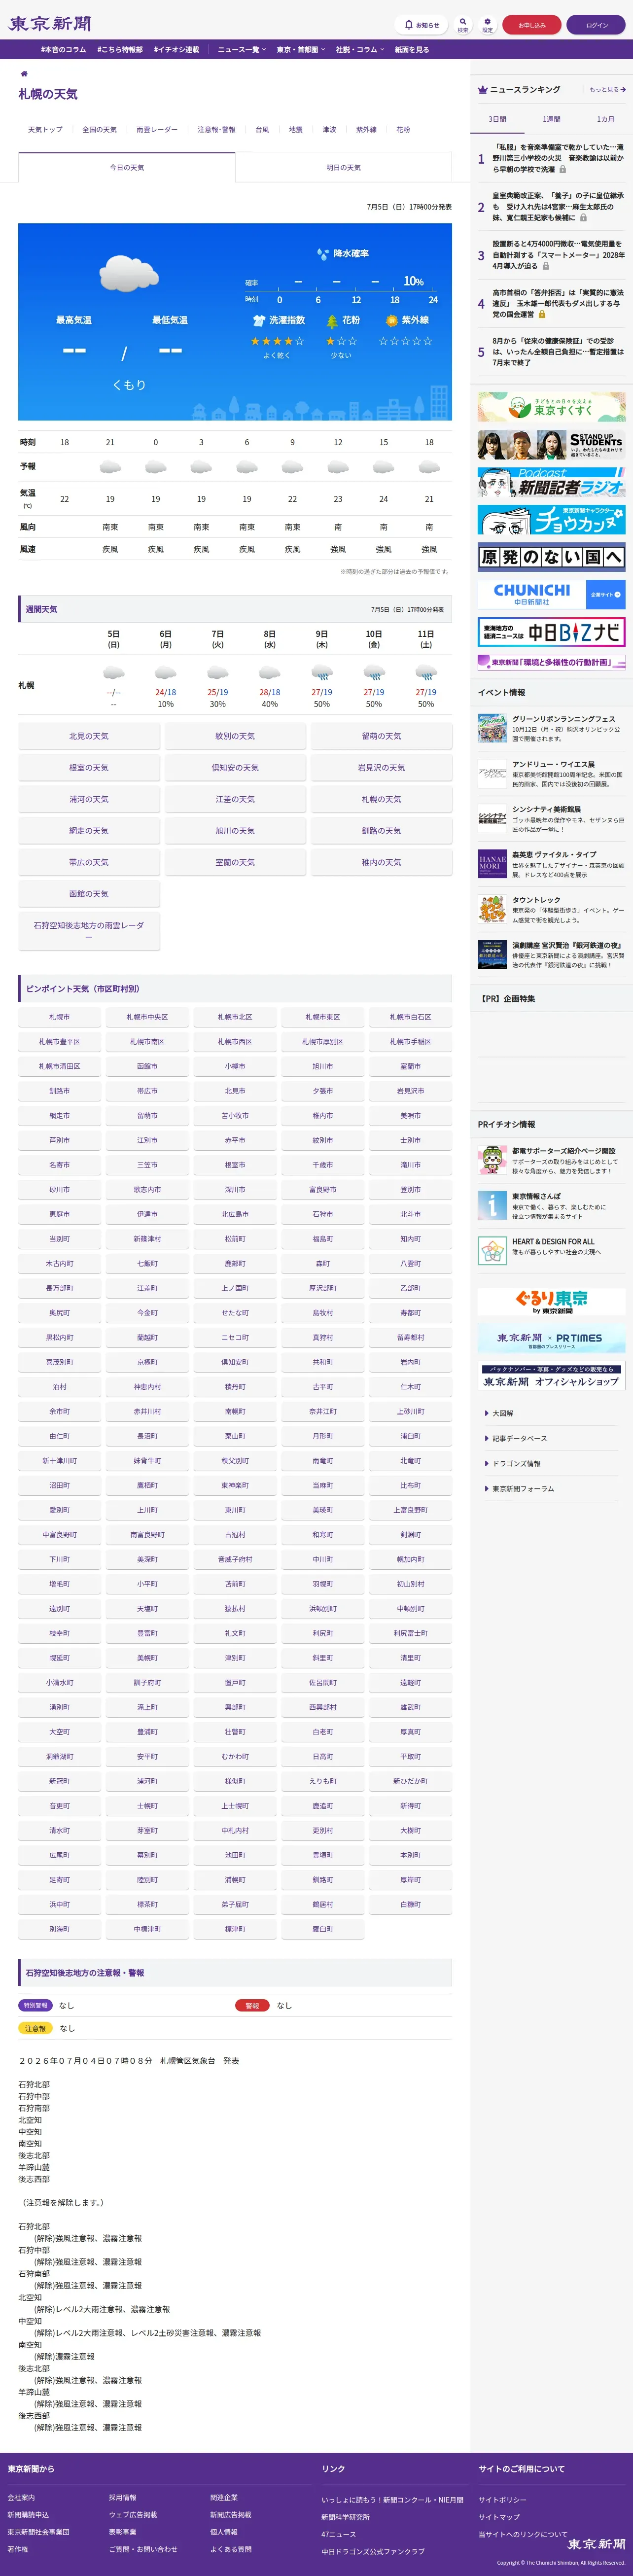Open the #本音のコラム nav link
Screen dimensions: 633x2576
pyautogui.click(x=64, y=50)
